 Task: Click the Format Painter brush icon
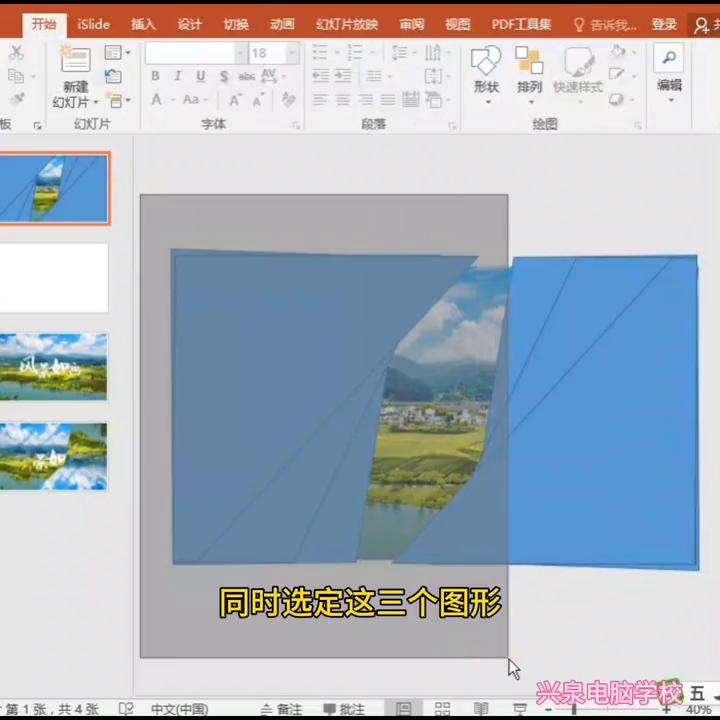(17, 99)
